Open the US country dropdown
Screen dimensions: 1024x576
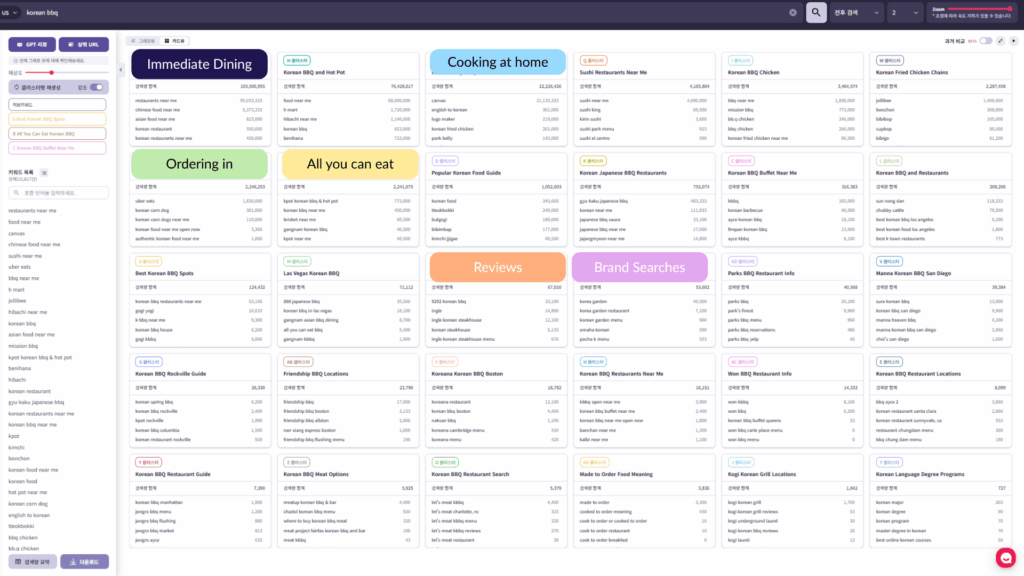coord(10,12)
